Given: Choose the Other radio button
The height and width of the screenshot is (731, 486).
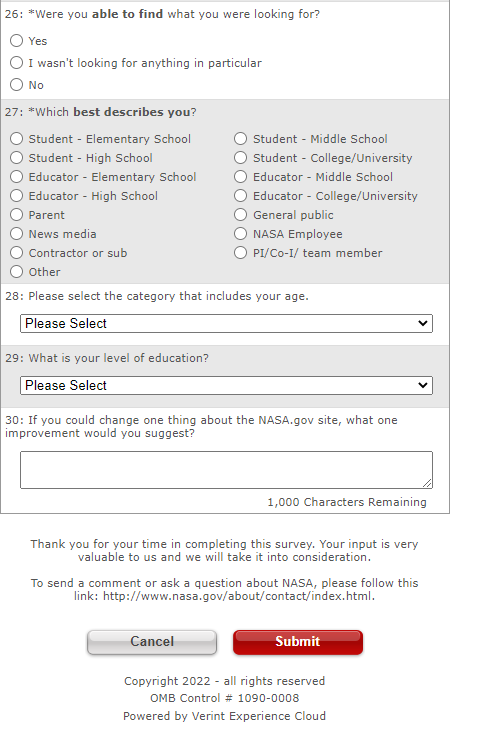Looking at the screenshot, I should [x=16, y=271].
